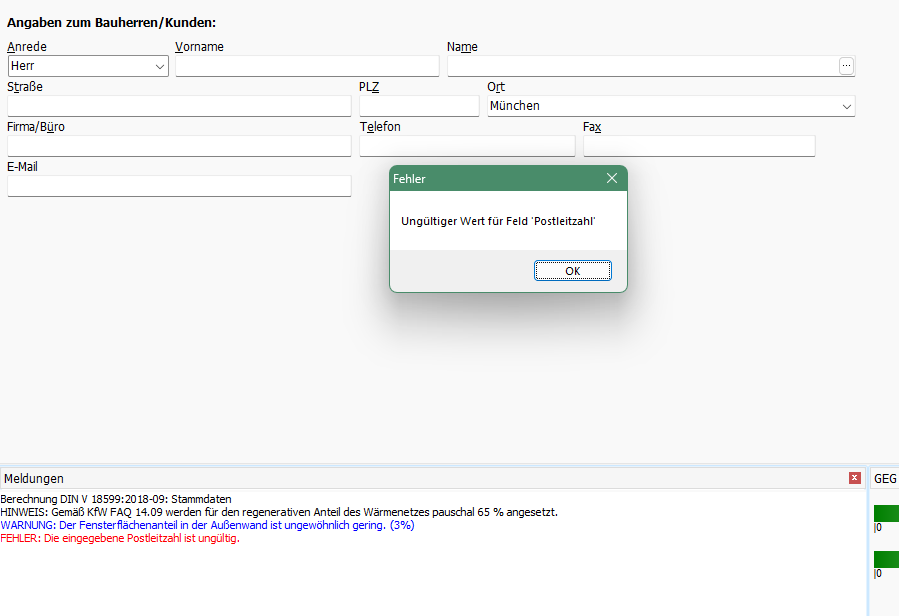This screenshot has height=616, width=899.
Task: Select the HINWEIS KfW FAQ message line
Action: pyautogui.click(x=279, y=512)
